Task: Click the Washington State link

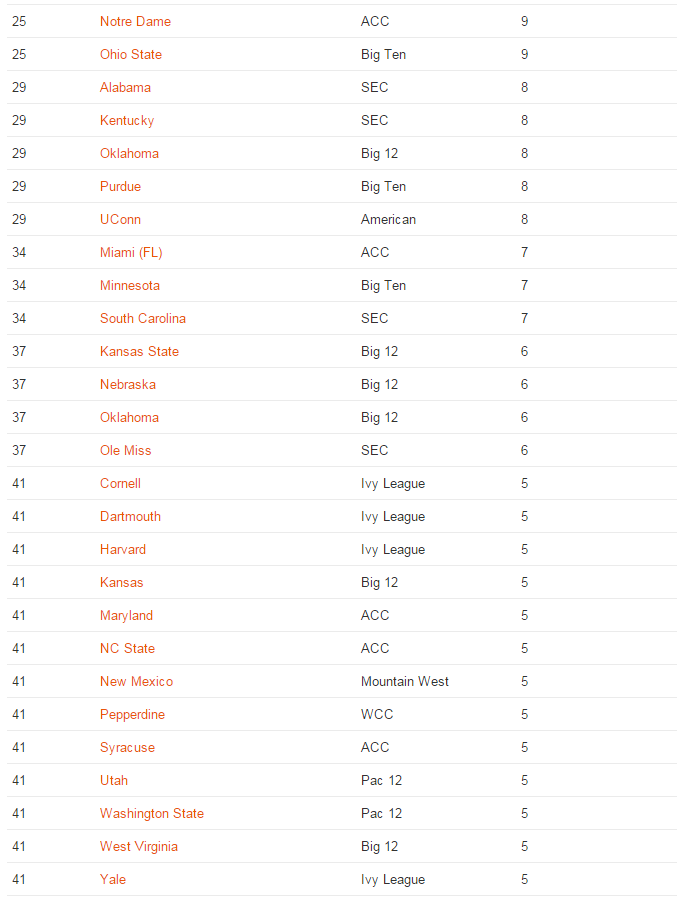Action: [x=152, y=813]
